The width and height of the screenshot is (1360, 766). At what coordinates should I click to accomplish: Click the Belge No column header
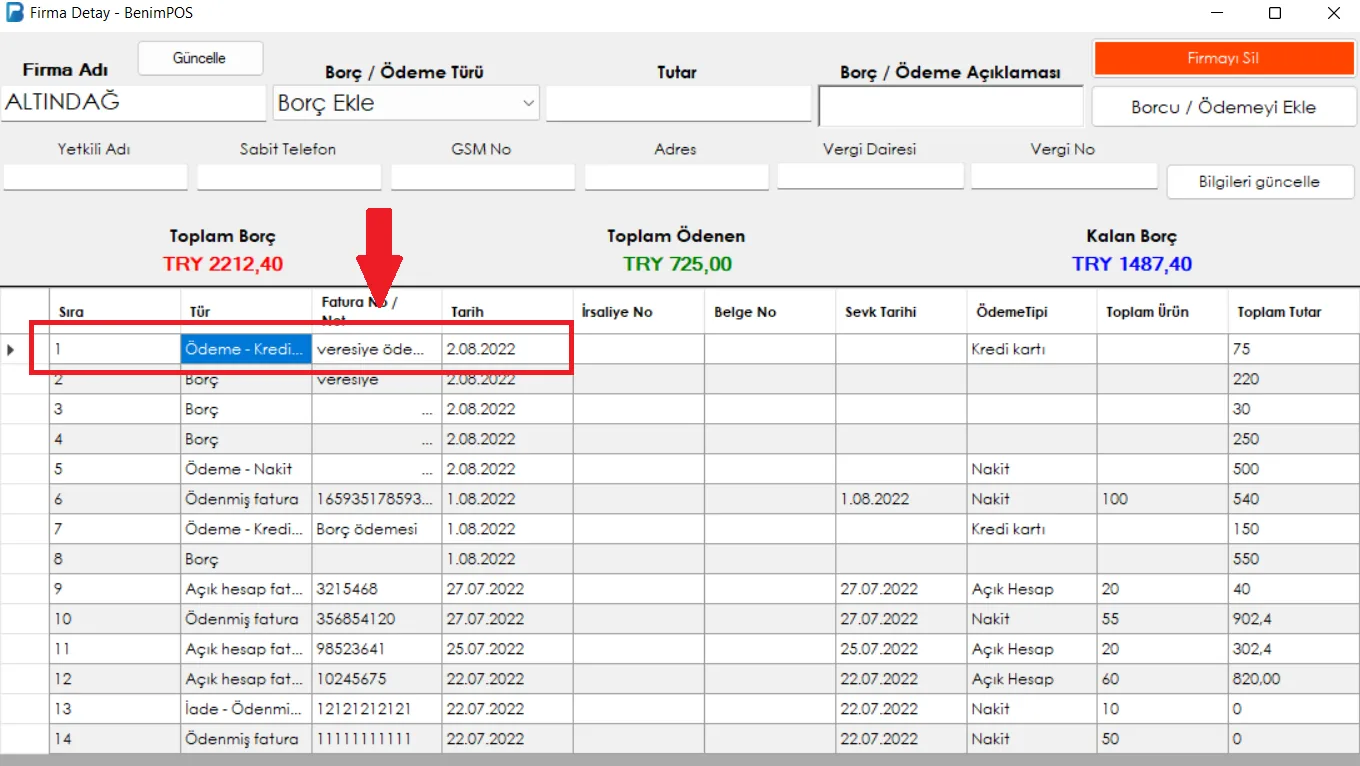coord(770,312)
